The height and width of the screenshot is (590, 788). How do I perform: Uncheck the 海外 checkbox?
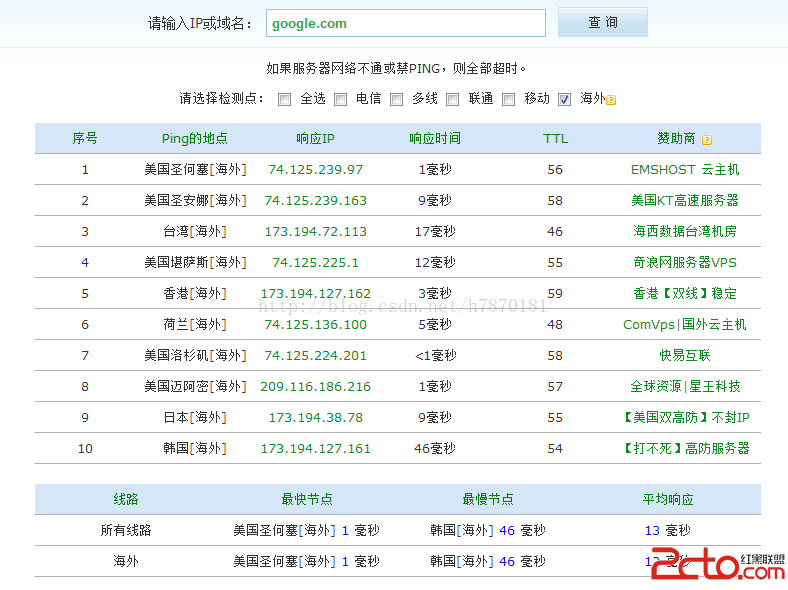coord(564,100)
